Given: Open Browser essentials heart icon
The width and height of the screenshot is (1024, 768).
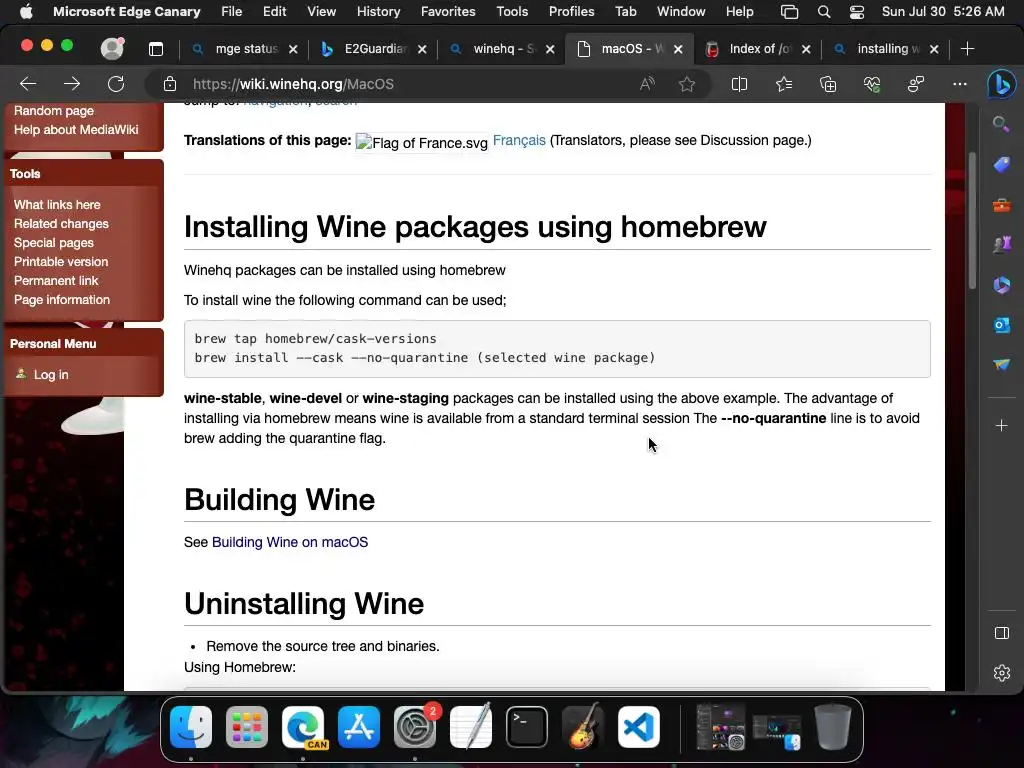Looking at the screenshot, I should click(x=872, y=84).
